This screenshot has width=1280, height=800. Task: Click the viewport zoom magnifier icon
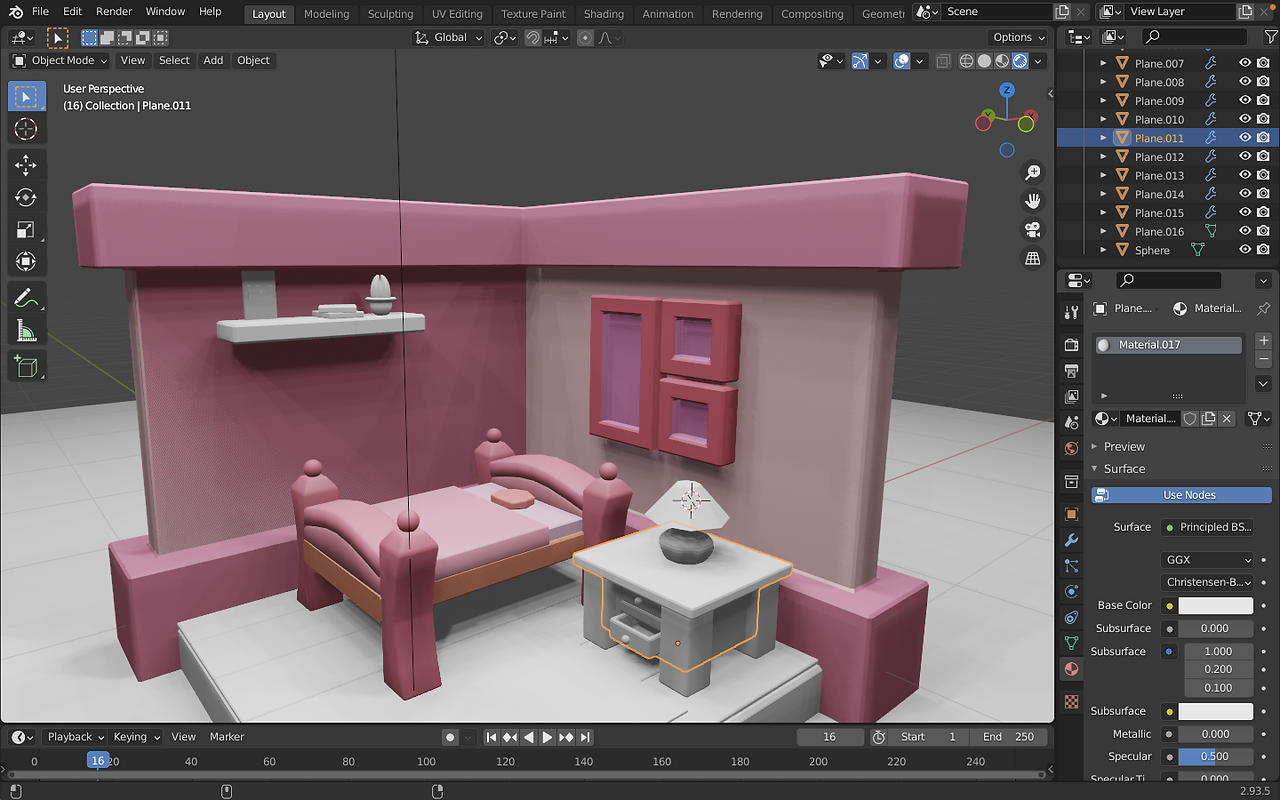[1033, 173]
